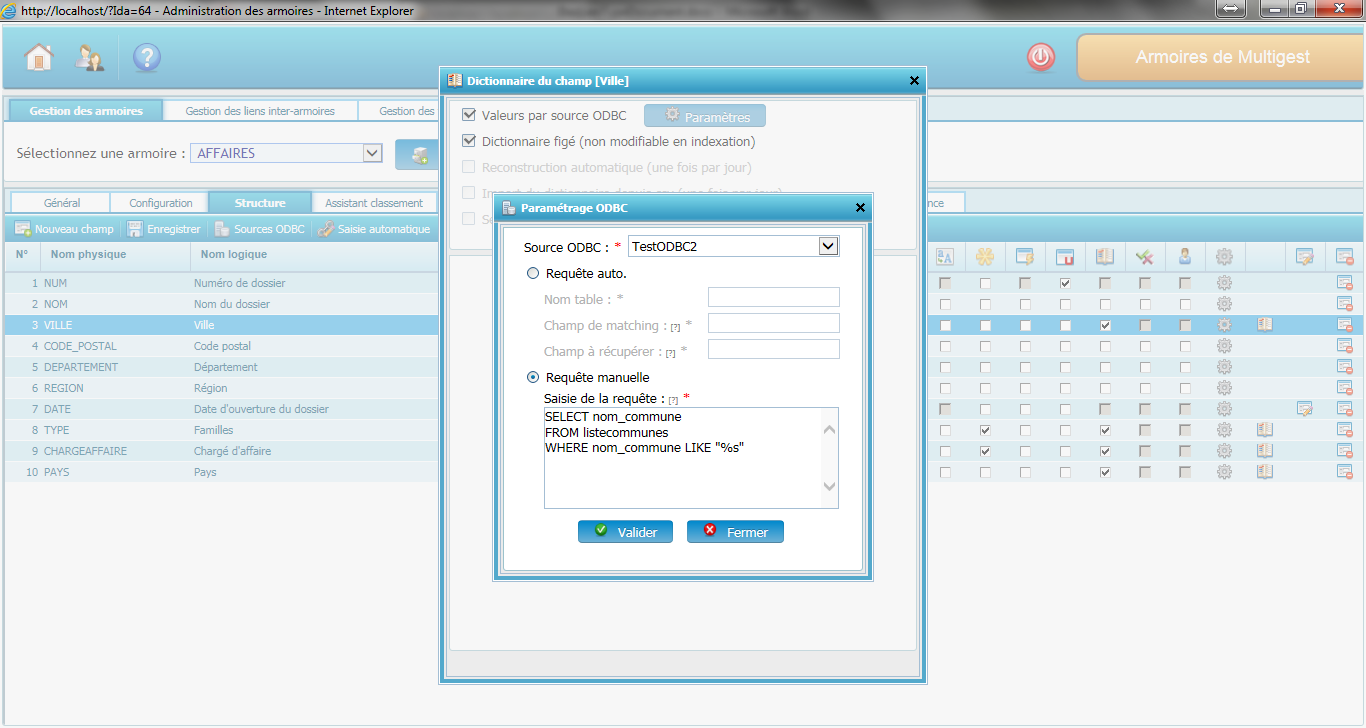Select the Requête manuelle radio button
The image size is (1366, 728).
click(x=533, y=377)
